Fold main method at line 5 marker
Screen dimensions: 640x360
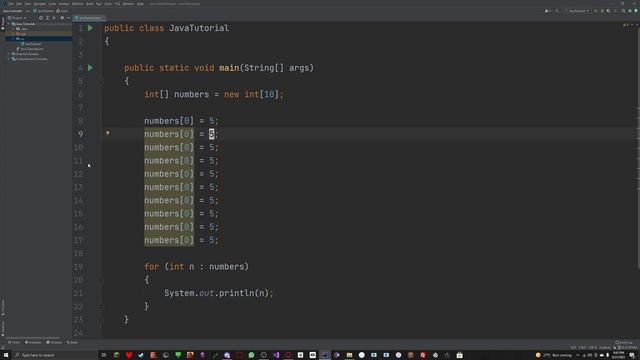100,81
